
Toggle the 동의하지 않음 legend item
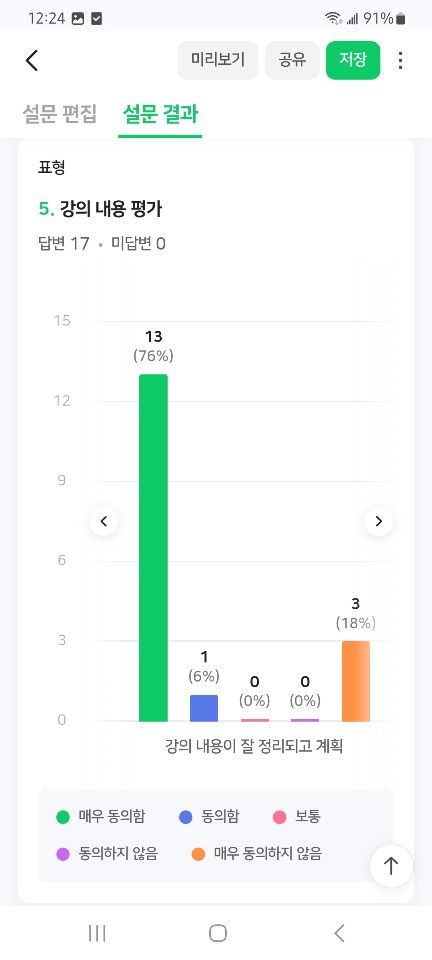pos(107,853)
